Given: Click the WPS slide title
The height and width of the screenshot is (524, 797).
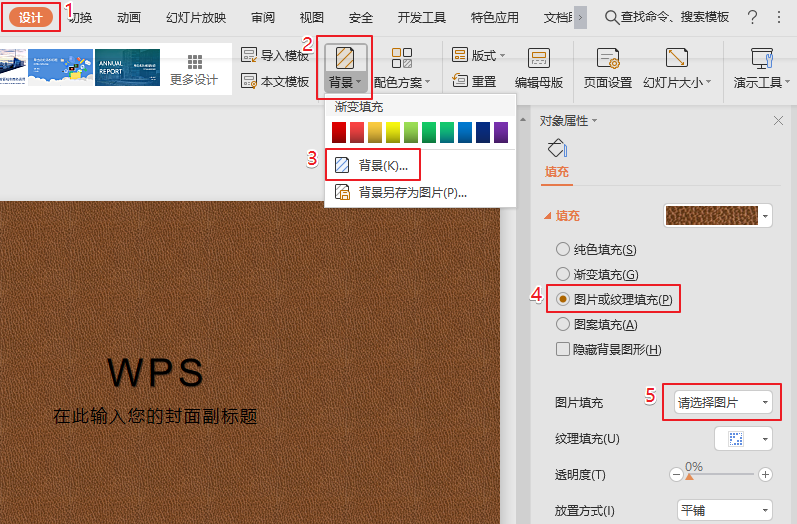Looking at the screenshot, I should [156, 372].
